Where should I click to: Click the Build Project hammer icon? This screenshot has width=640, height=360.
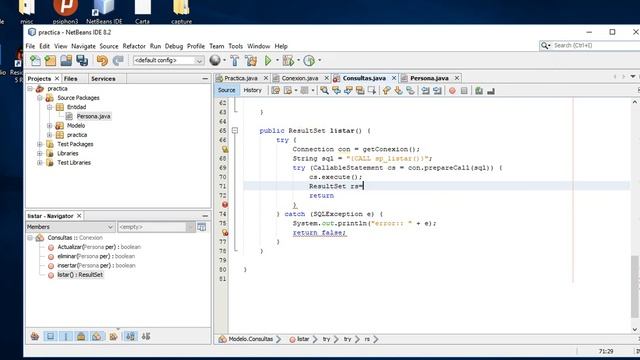pyautogui.click(x=235, y=60)
